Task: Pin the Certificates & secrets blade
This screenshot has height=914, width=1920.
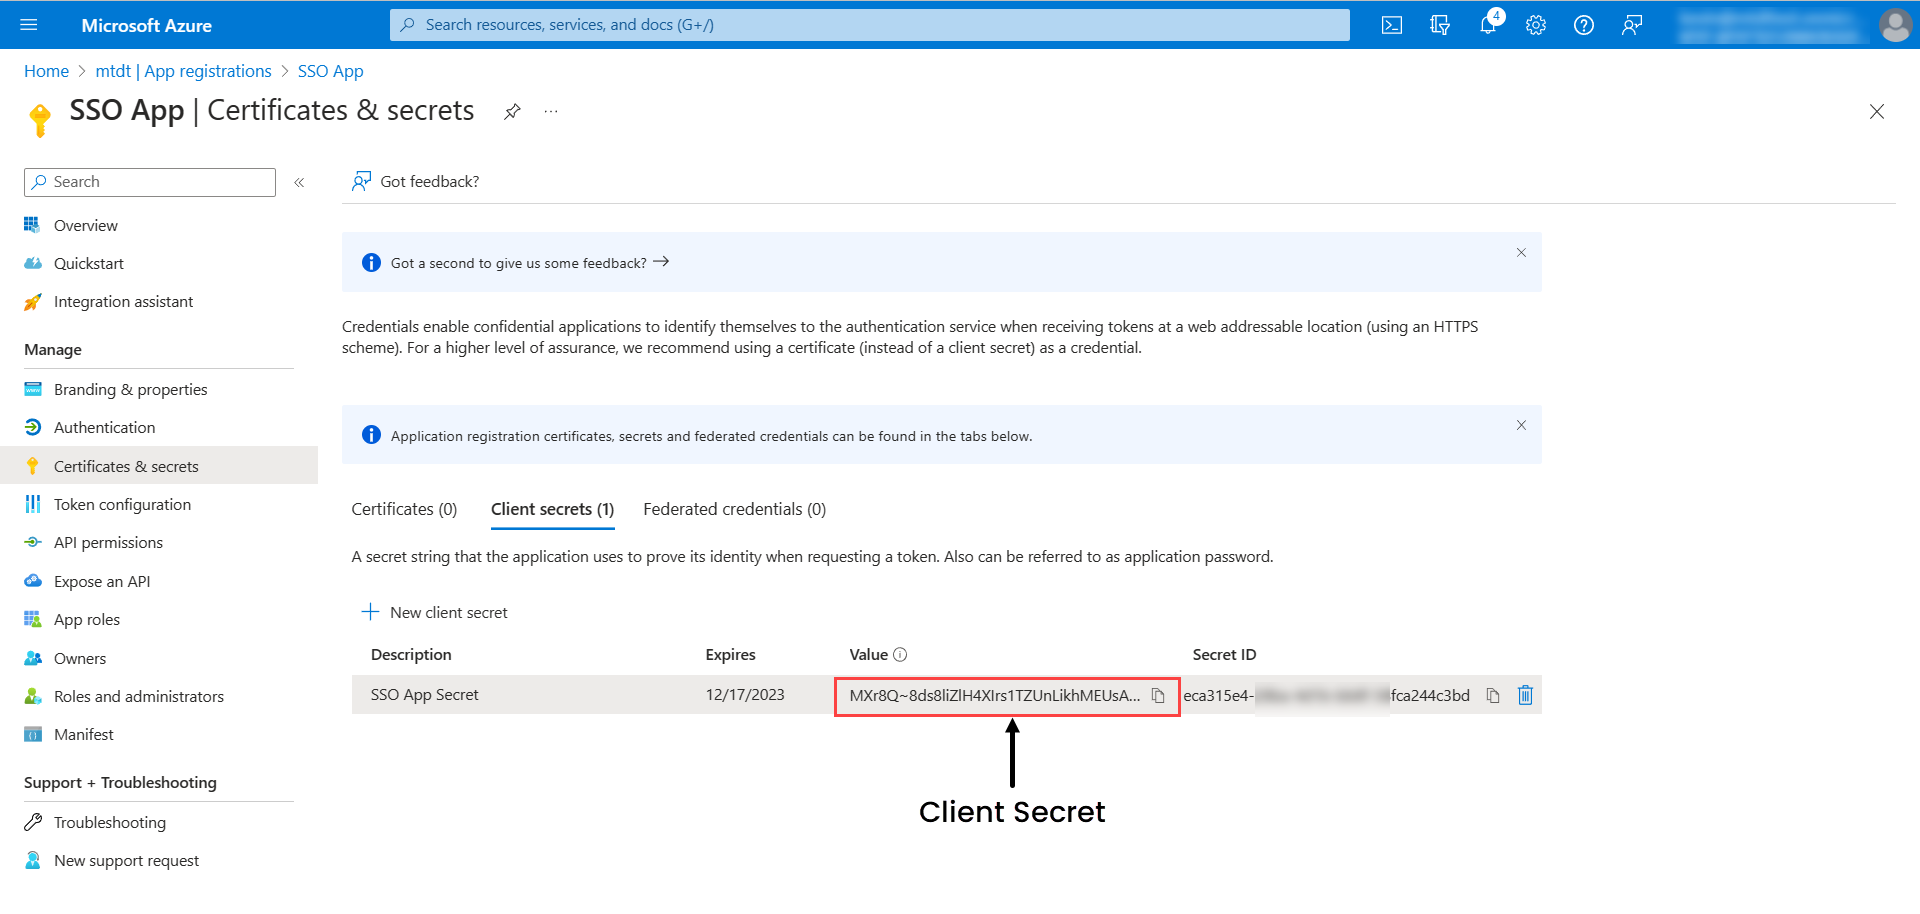Action: pyautogui.click(x=512, y=111)
